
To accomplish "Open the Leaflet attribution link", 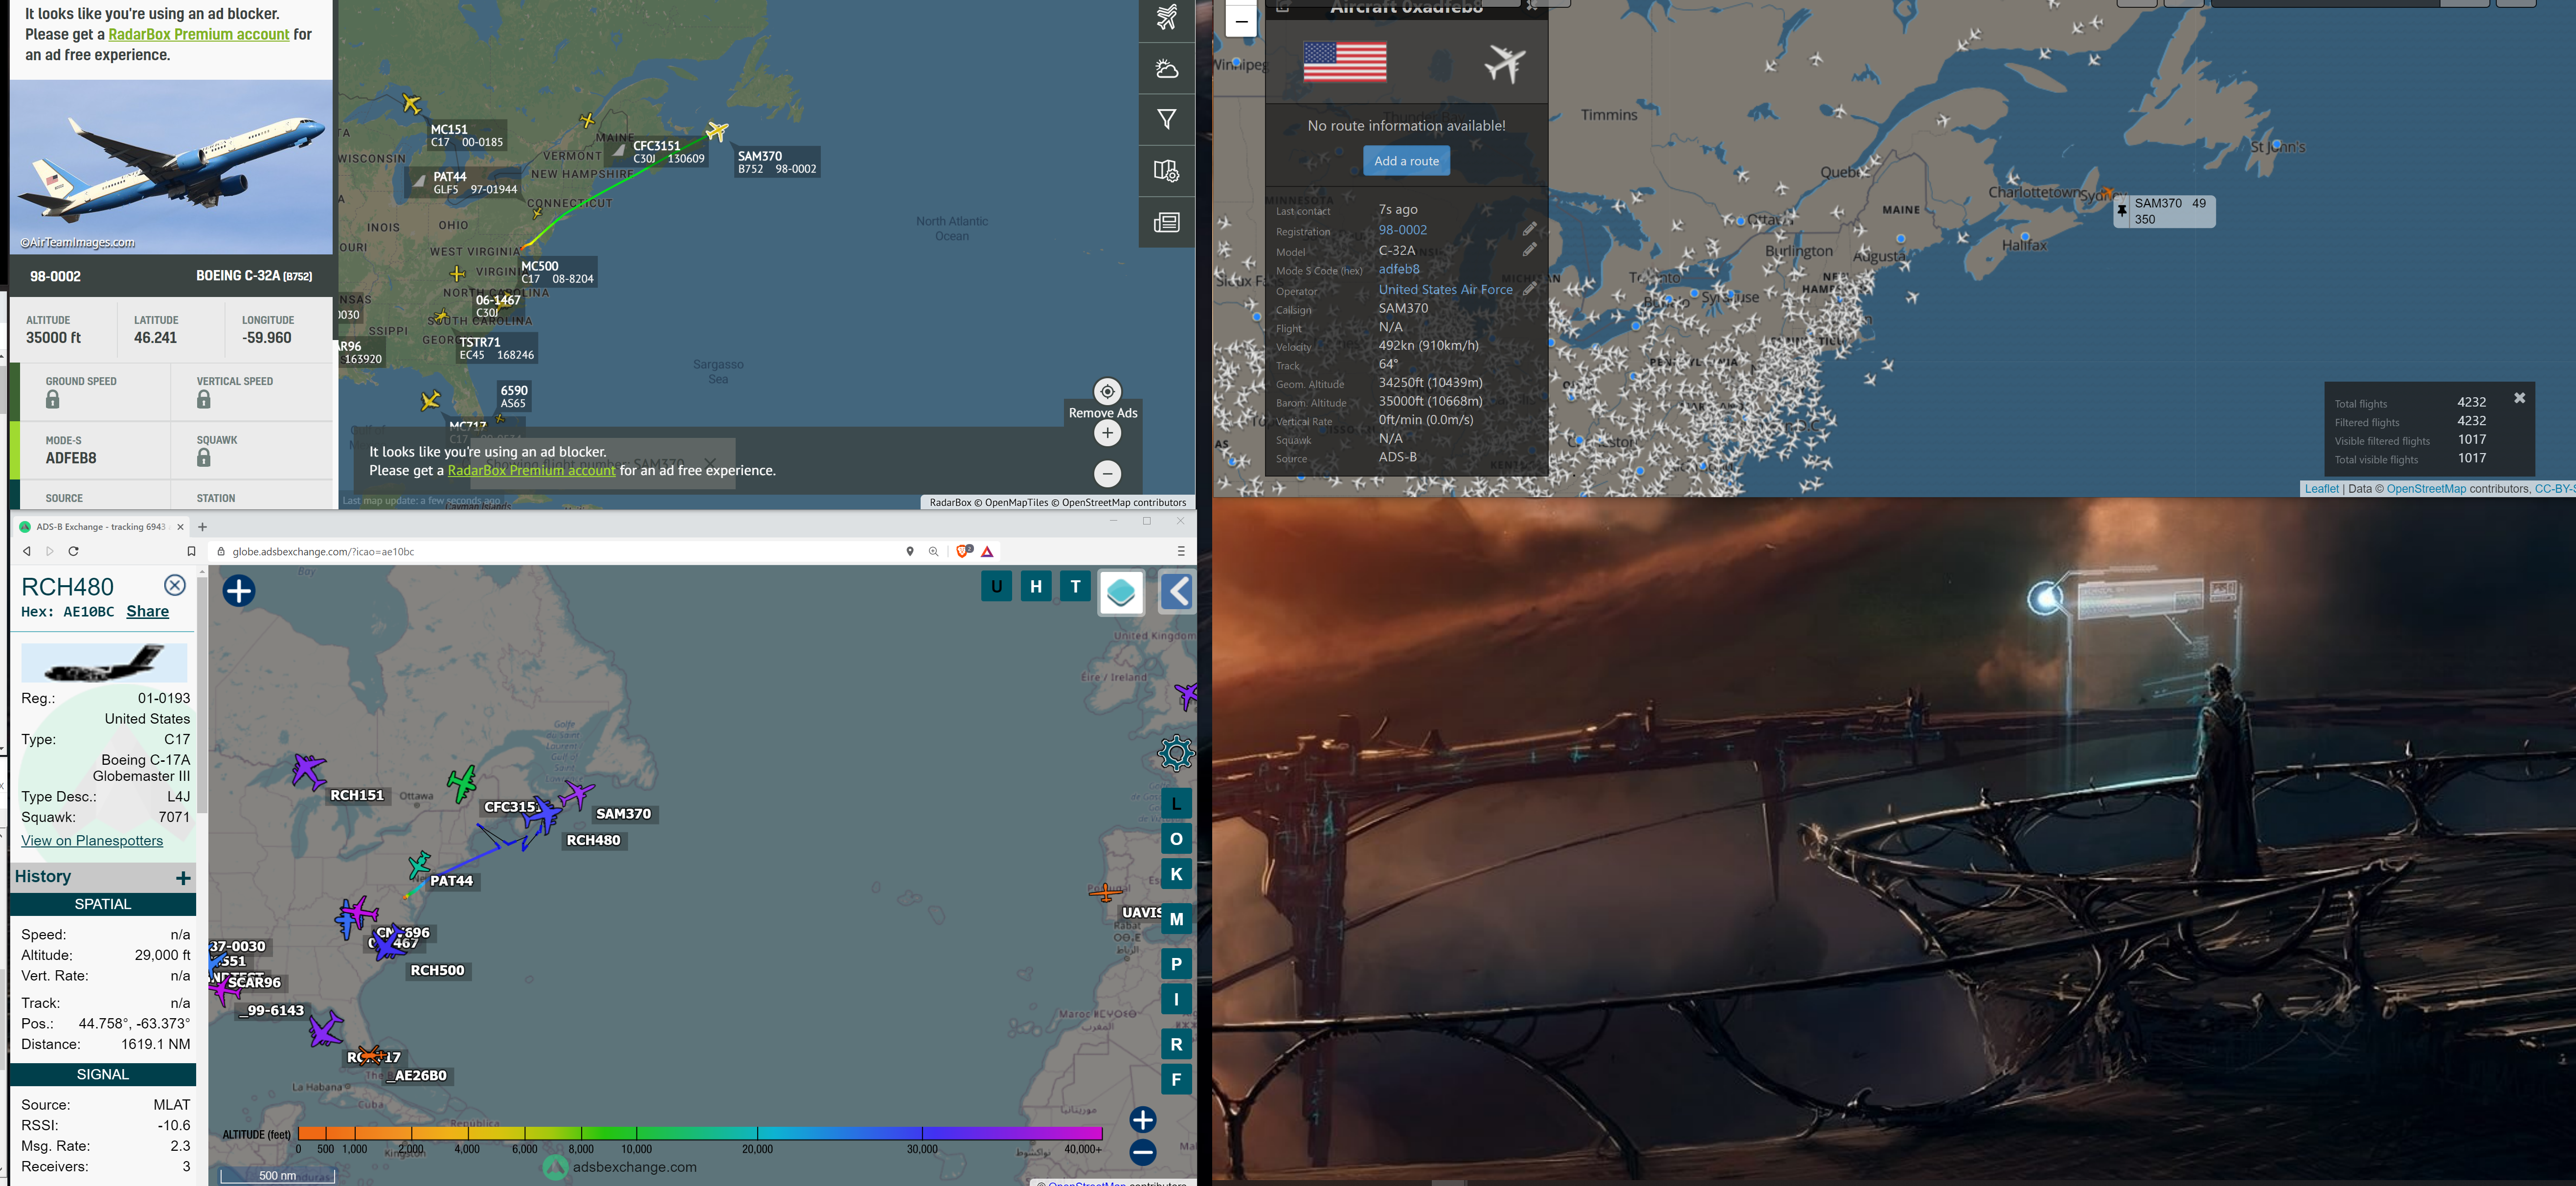I will pos(2321,489).
